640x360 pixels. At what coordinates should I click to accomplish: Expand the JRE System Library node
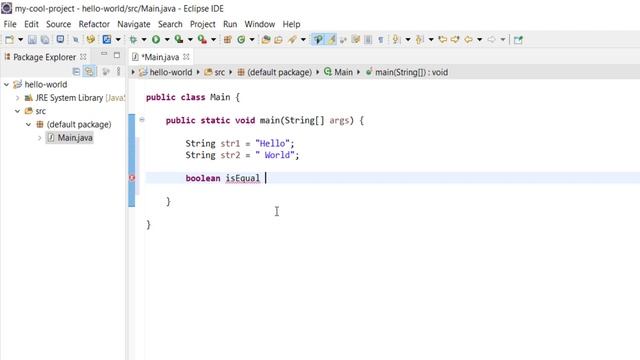click(18, 98)
